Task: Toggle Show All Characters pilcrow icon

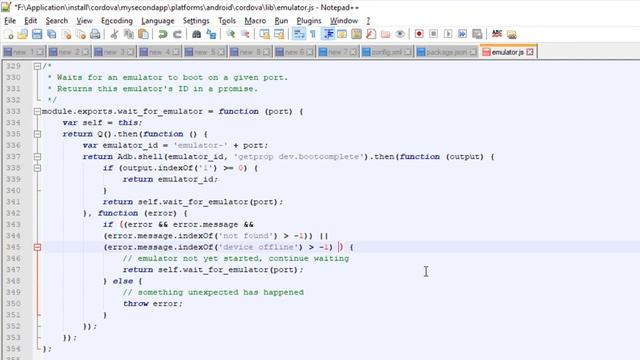Action: pos(313,34)
